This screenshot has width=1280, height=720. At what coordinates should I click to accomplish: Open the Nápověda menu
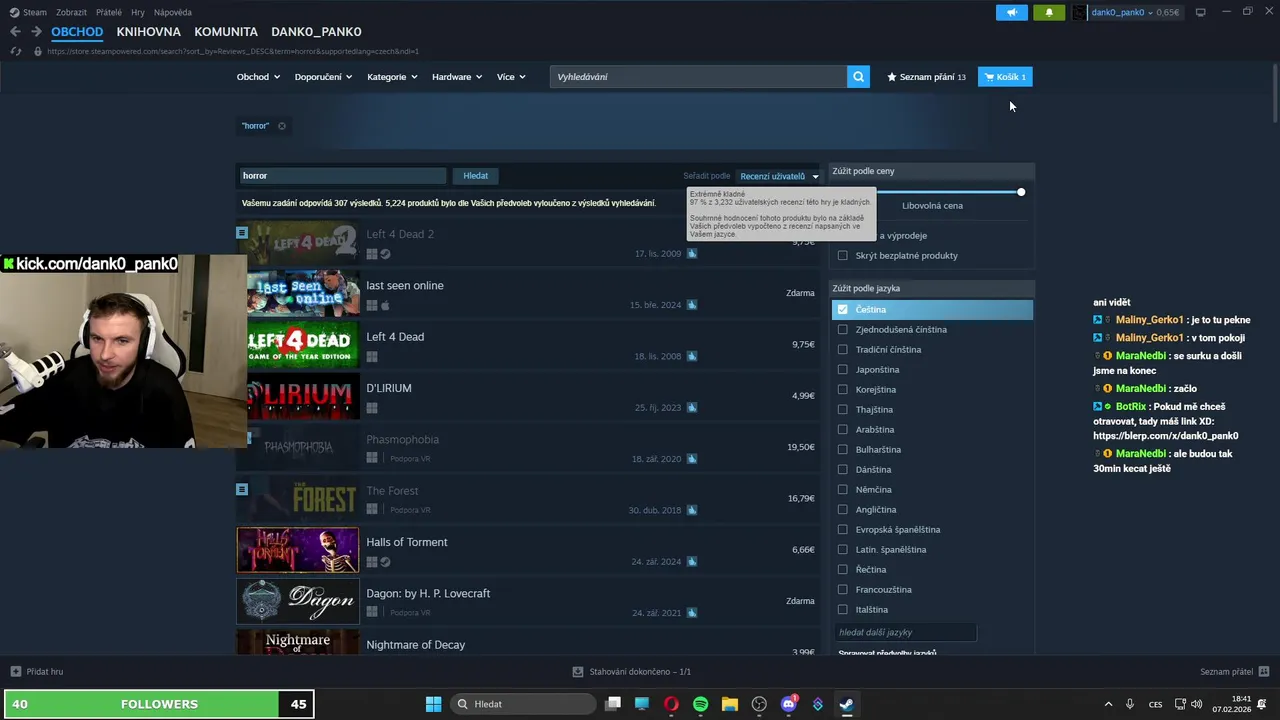click(173, 12)
